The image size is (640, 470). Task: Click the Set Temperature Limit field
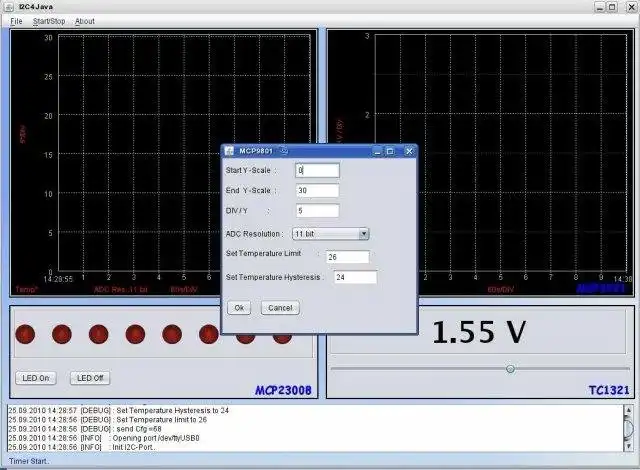click(x=347, y=257)
